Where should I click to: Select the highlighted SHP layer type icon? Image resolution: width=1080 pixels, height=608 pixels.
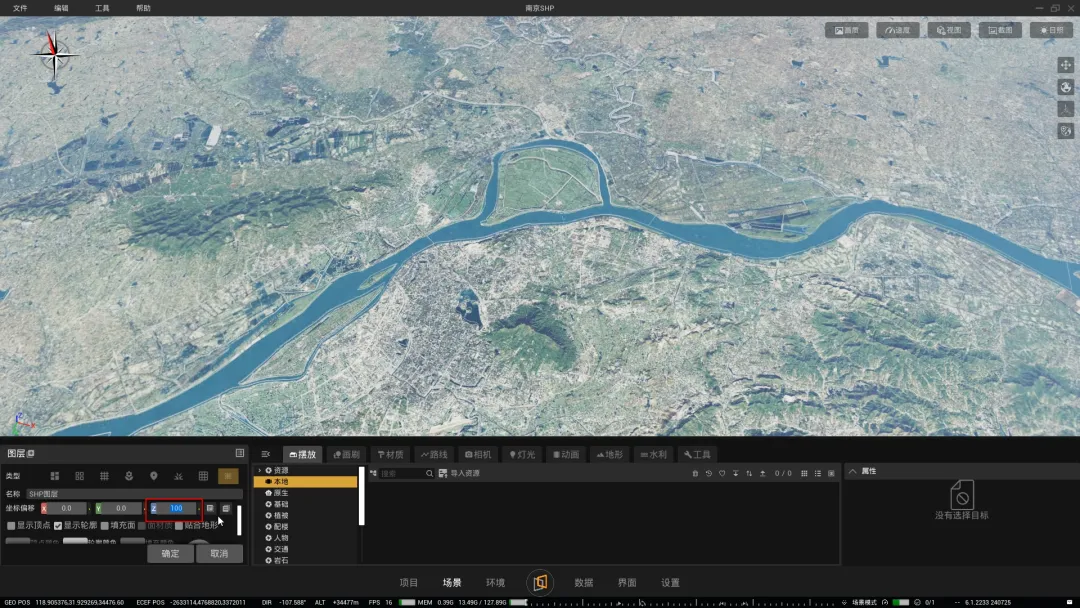pyautogui.click(x=228, y=476)
